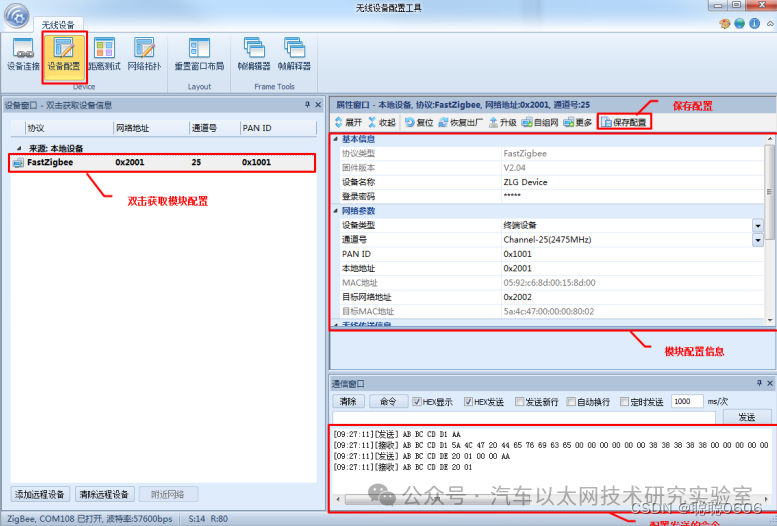The height and width of the screenshot is (526, 777).
Task: Click the 收起 collapse-all toolbar item
Action: [x=382, y=122]
